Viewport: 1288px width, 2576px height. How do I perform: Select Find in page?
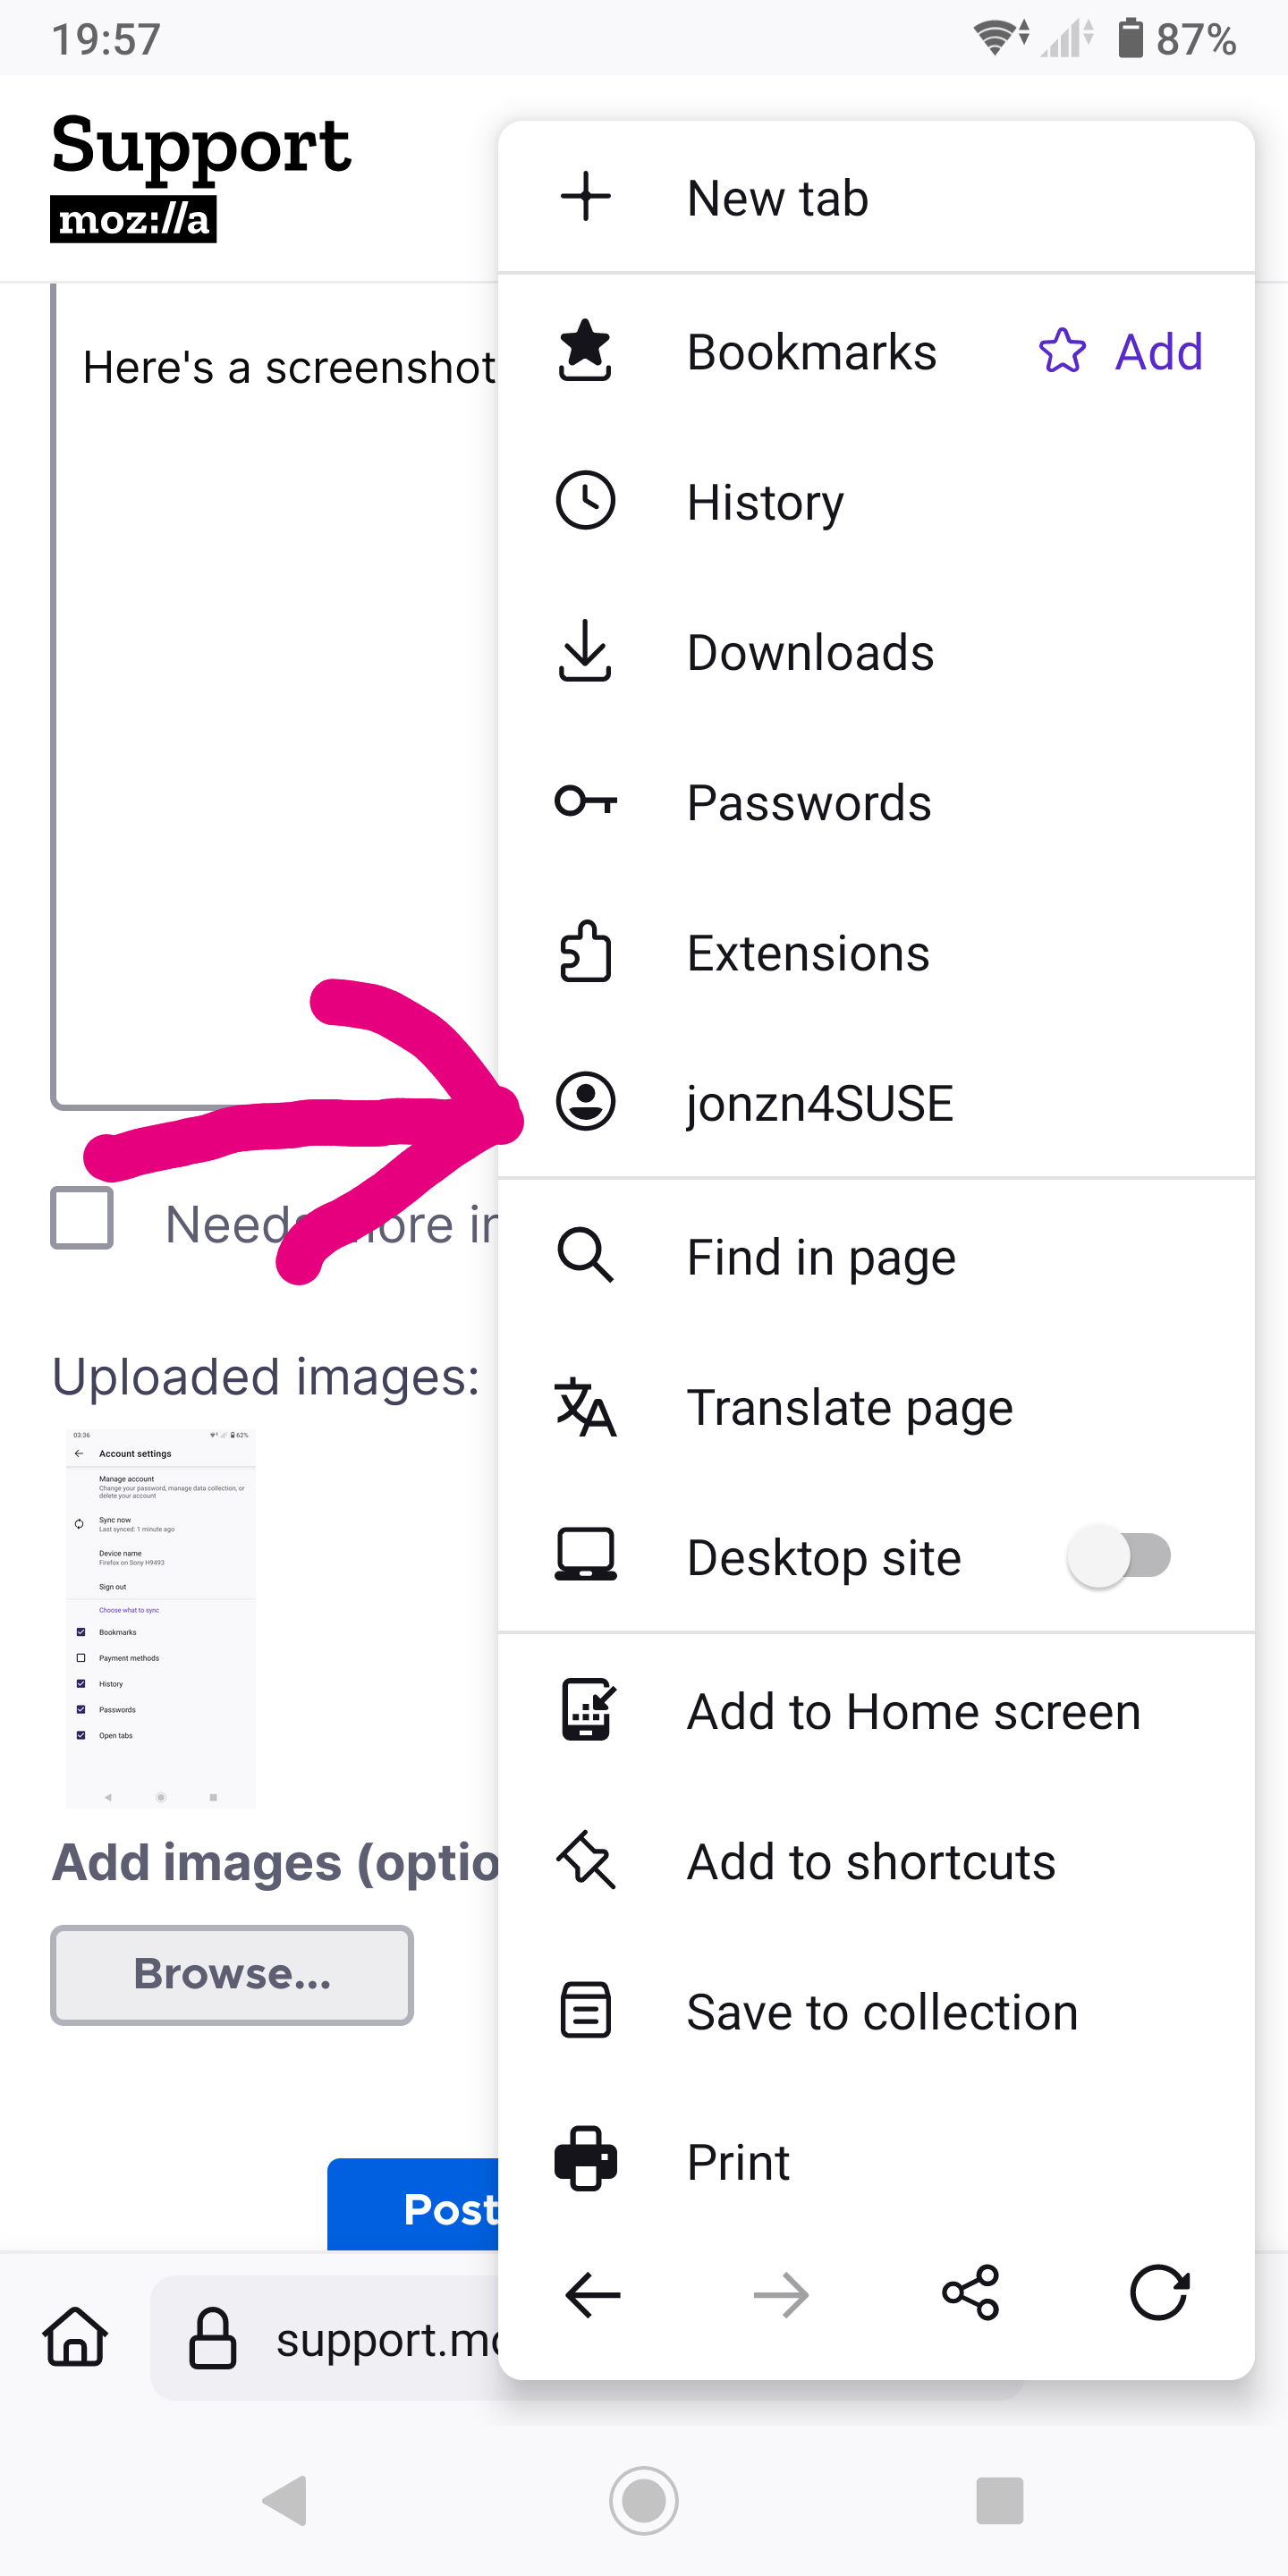(820, 1257)
